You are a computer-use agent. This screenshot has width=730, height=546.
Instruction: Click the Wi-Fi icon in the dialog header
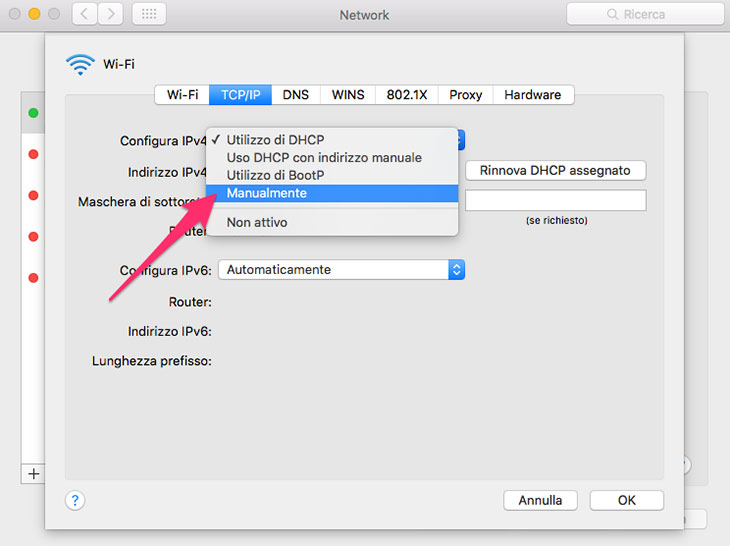80,65
